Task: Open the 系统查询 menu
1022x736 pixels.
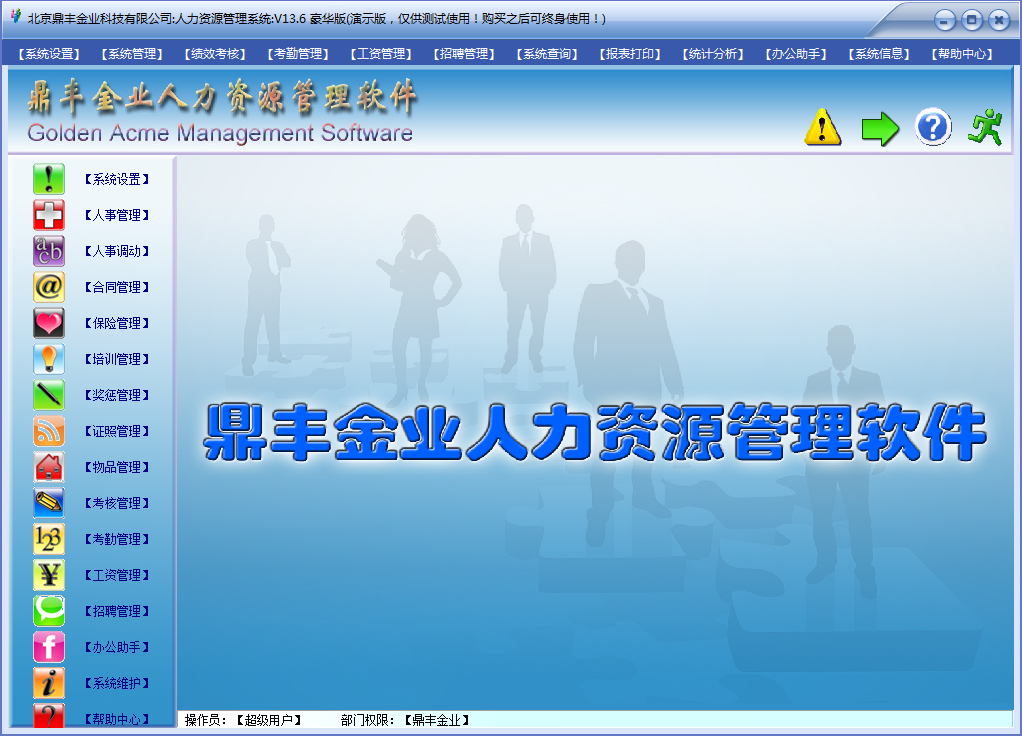Action: pyautogui.click(x=547, y=54)
